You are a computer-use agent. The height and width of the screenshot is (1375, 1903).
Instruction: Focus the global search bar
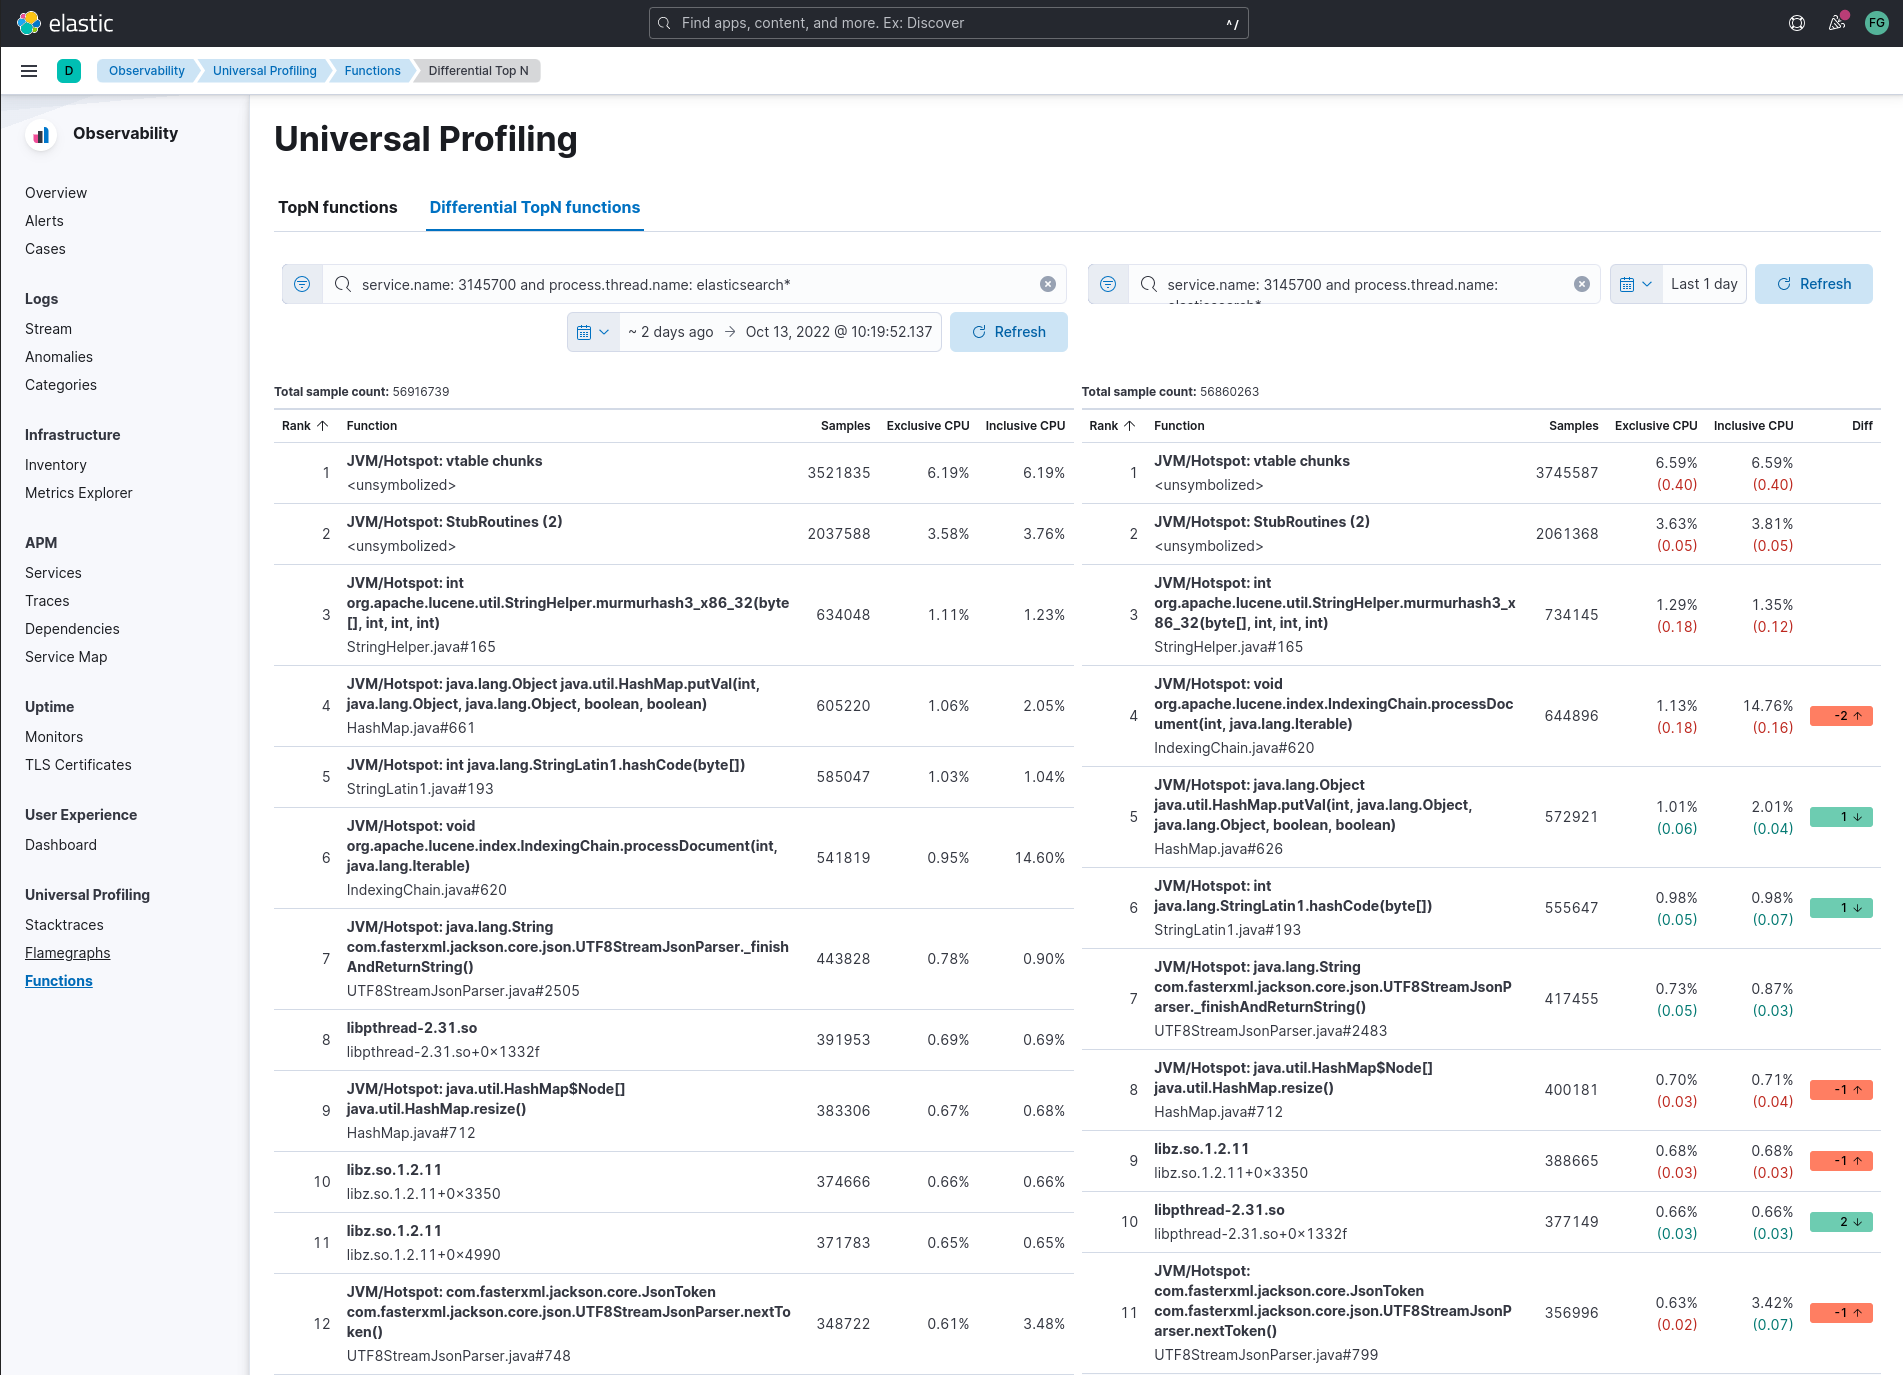[948, 23]
